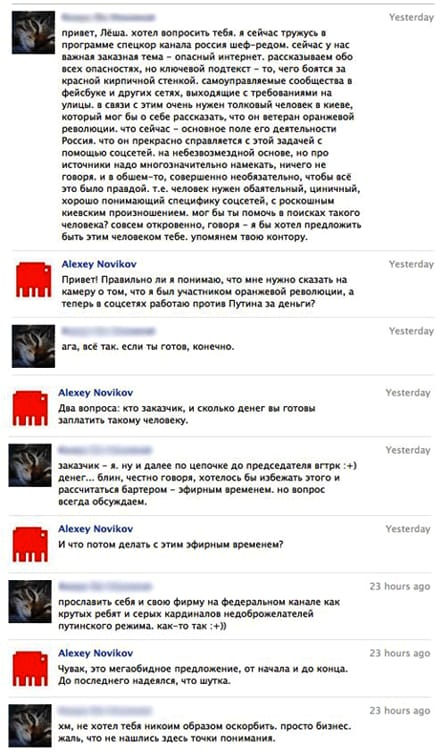
Task: Click cat avatar beside "хм, не хотел тебя" message
Action: (x=30, y=726)
